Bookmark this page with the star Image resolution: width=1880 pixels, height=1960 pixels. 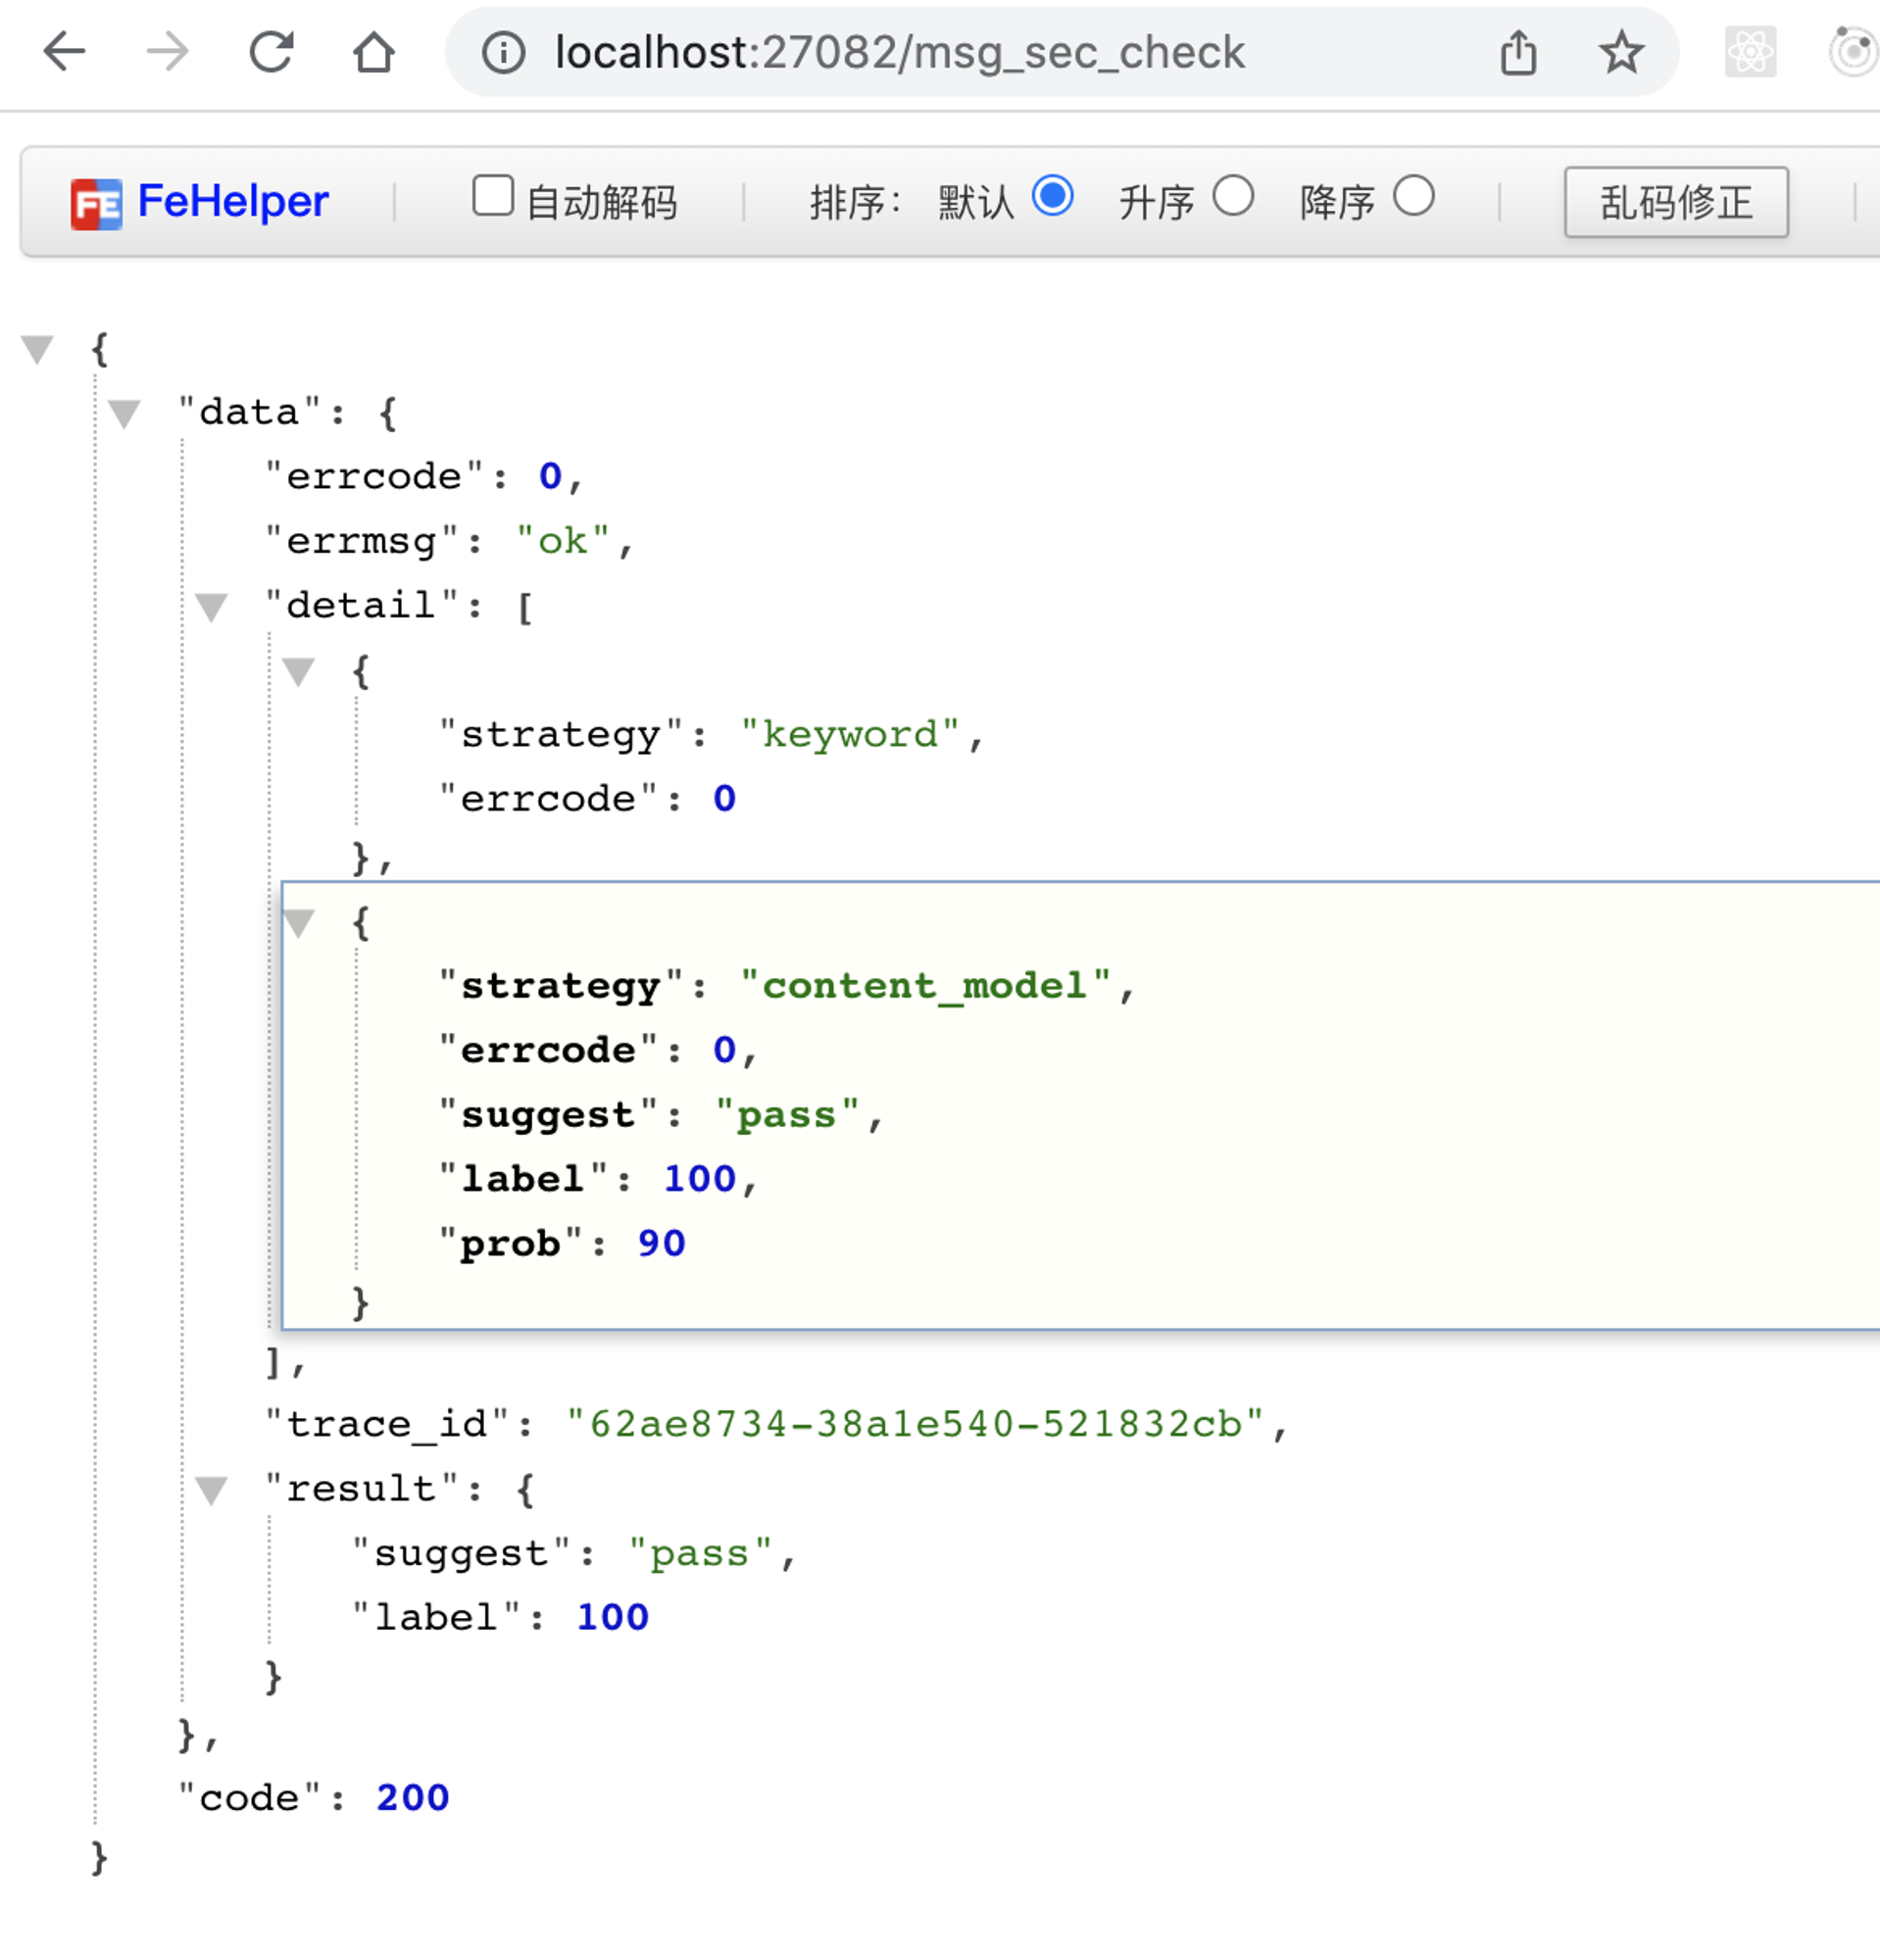tap(1621, 52)
